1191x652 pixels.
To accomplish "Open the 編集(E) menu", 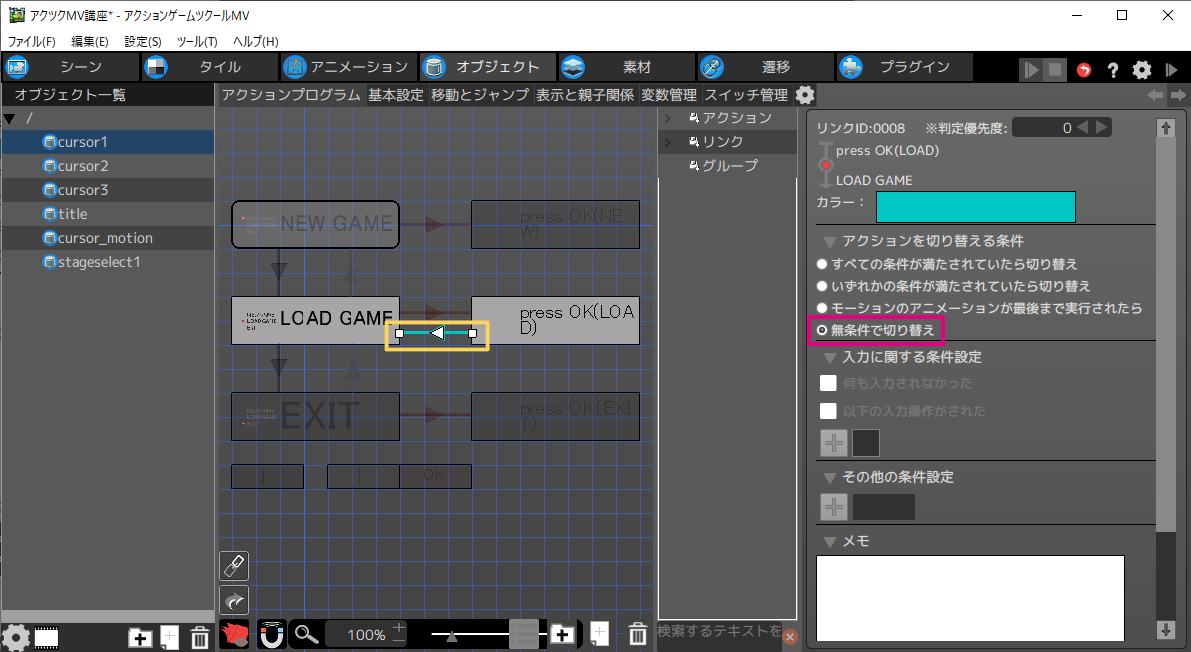I will [x=90, y=42].
